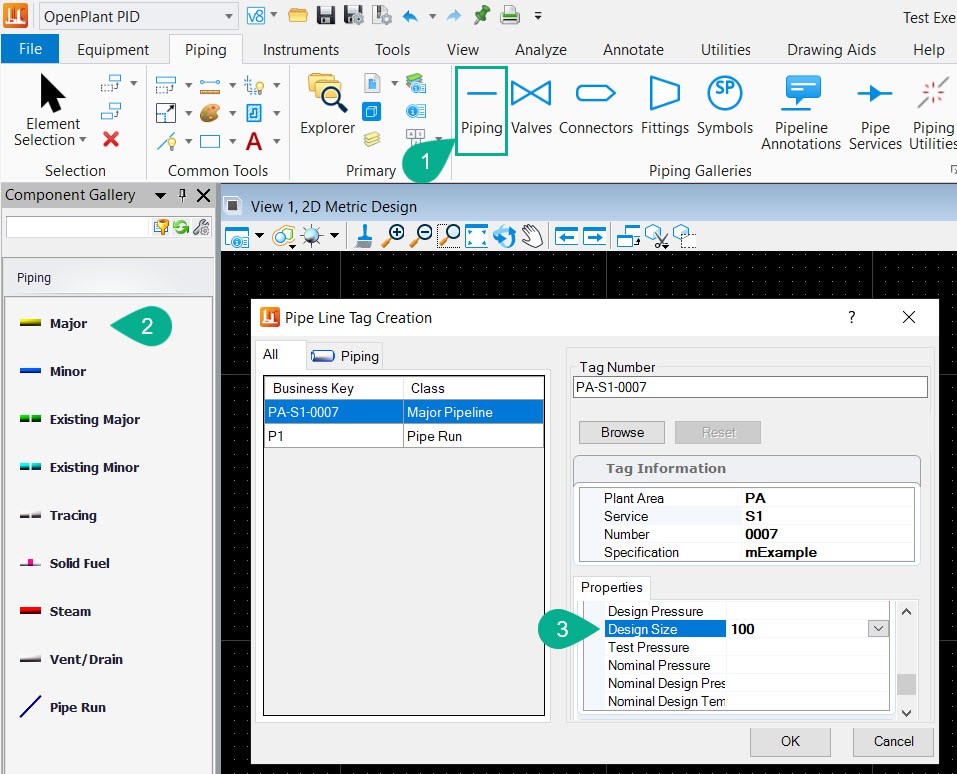The width and height of the screenshot is (957, 774).
Task: Open the Explorer tool
Action: point(327,105)
